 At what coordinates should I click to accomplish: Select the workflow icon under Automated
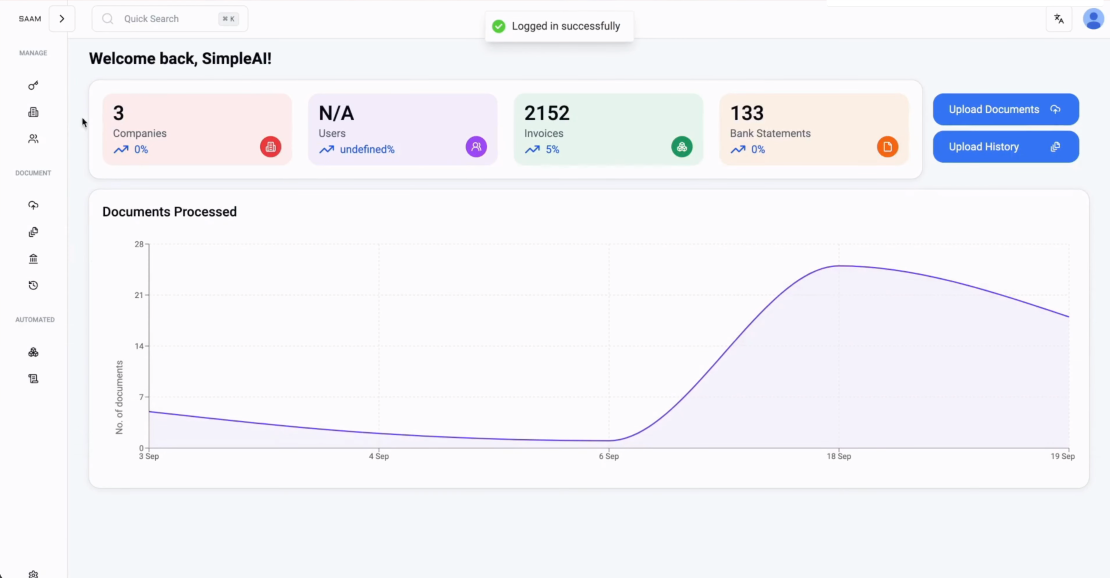(33, 352)
